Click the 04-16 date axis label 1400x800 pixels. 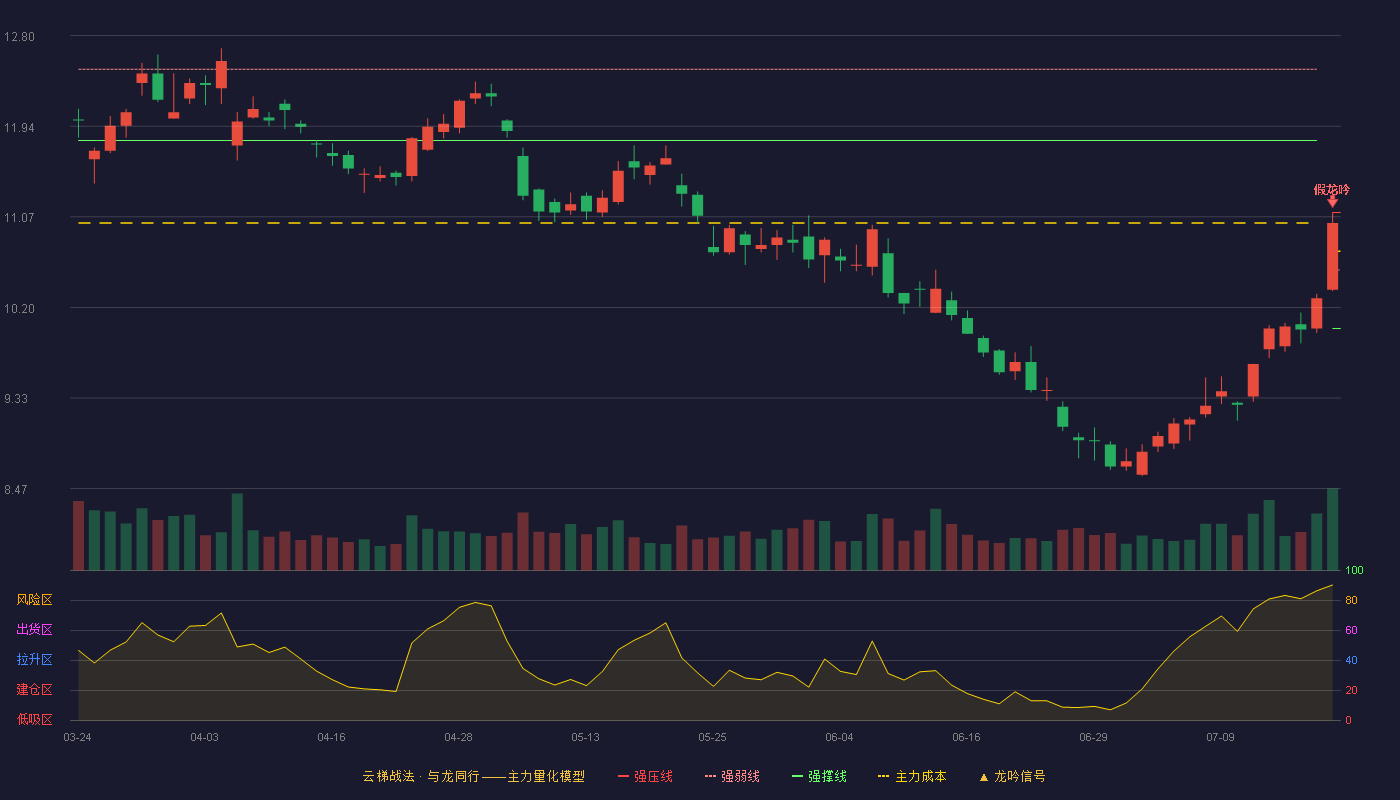[x=331, y=737]
